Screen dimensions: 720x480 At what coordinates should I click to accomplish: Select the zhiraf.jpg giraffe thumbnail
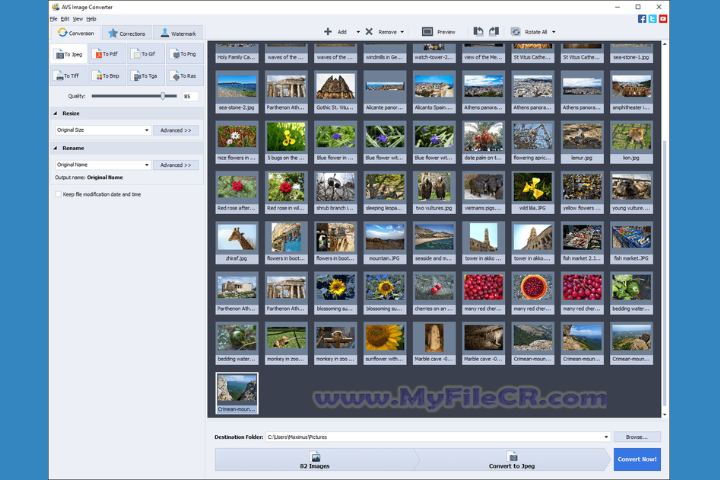[x=237, y=243]
